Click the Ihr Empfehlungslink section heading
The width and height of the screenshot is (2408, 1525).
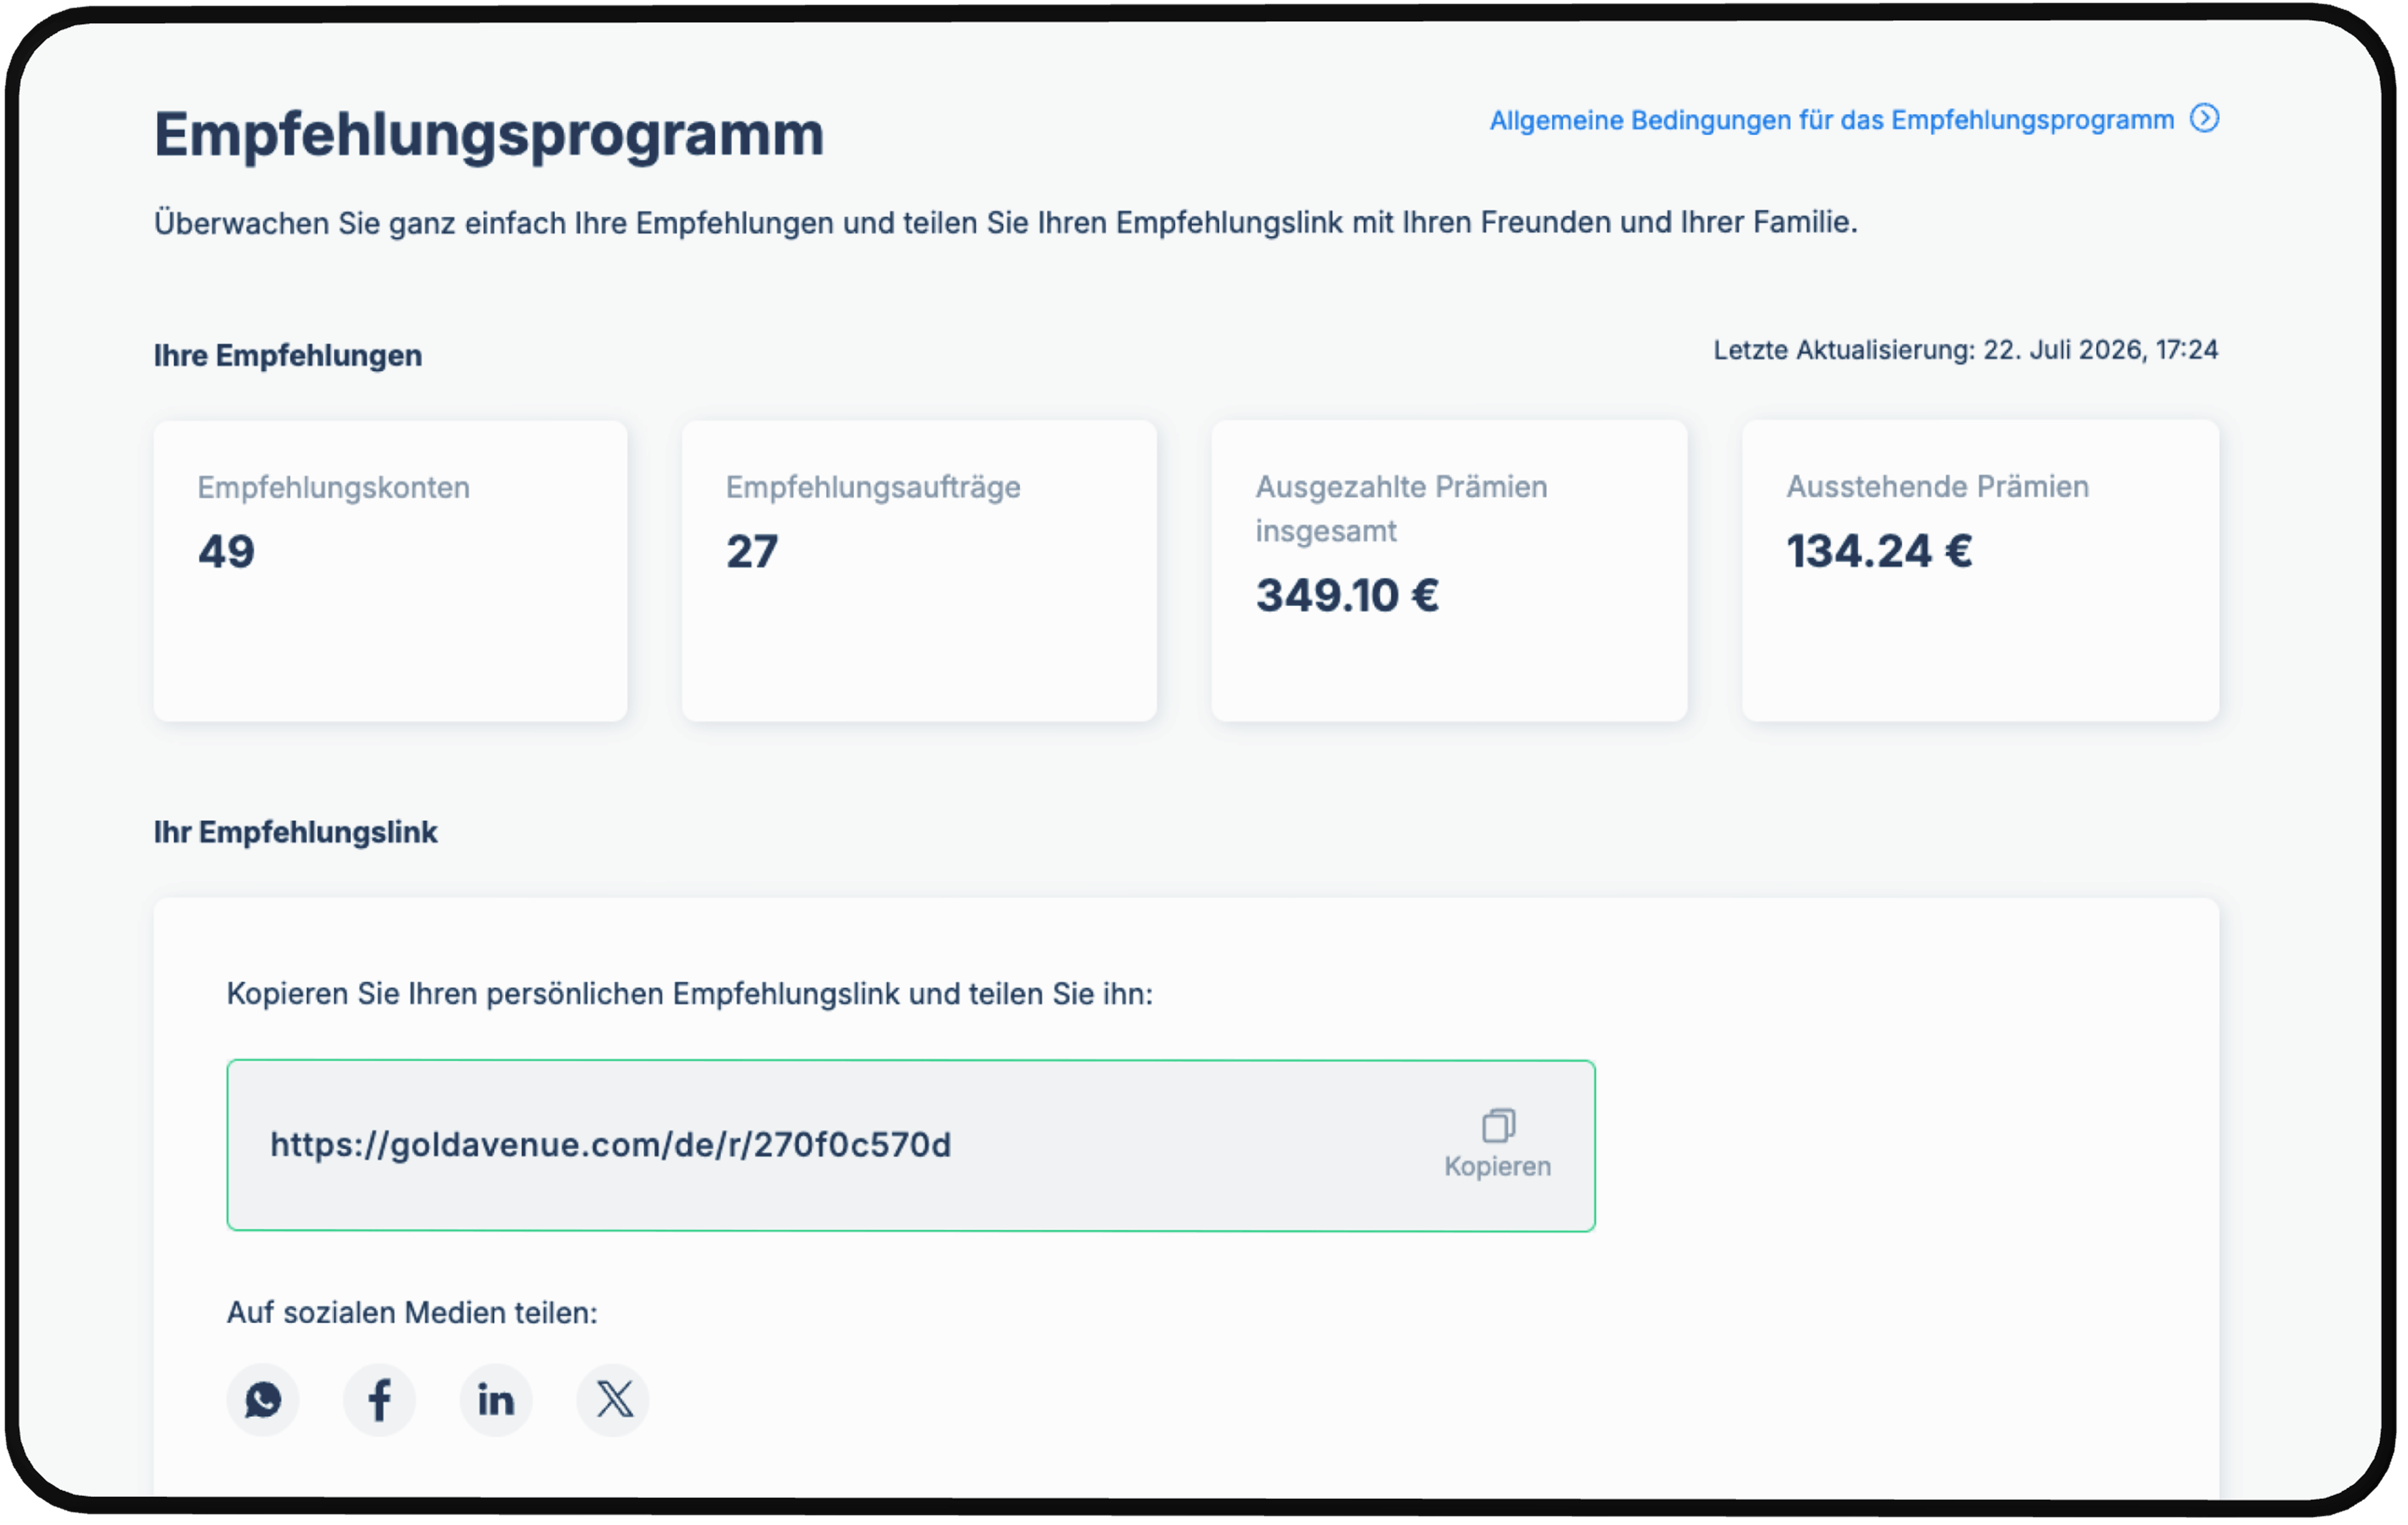click(296, 833)
